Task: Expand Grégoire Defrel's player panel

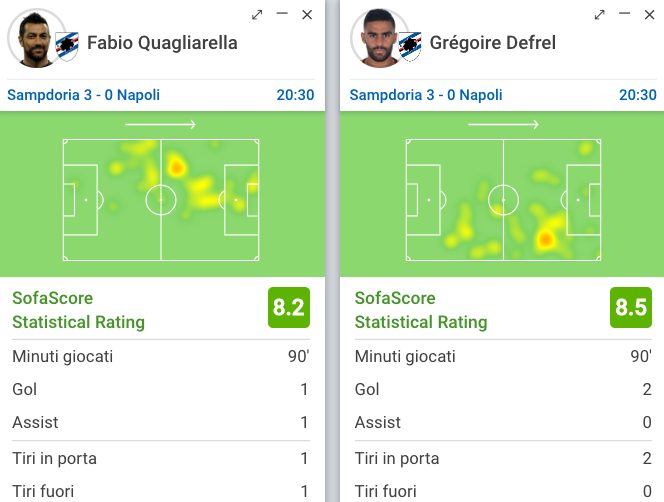Action: 599,15
